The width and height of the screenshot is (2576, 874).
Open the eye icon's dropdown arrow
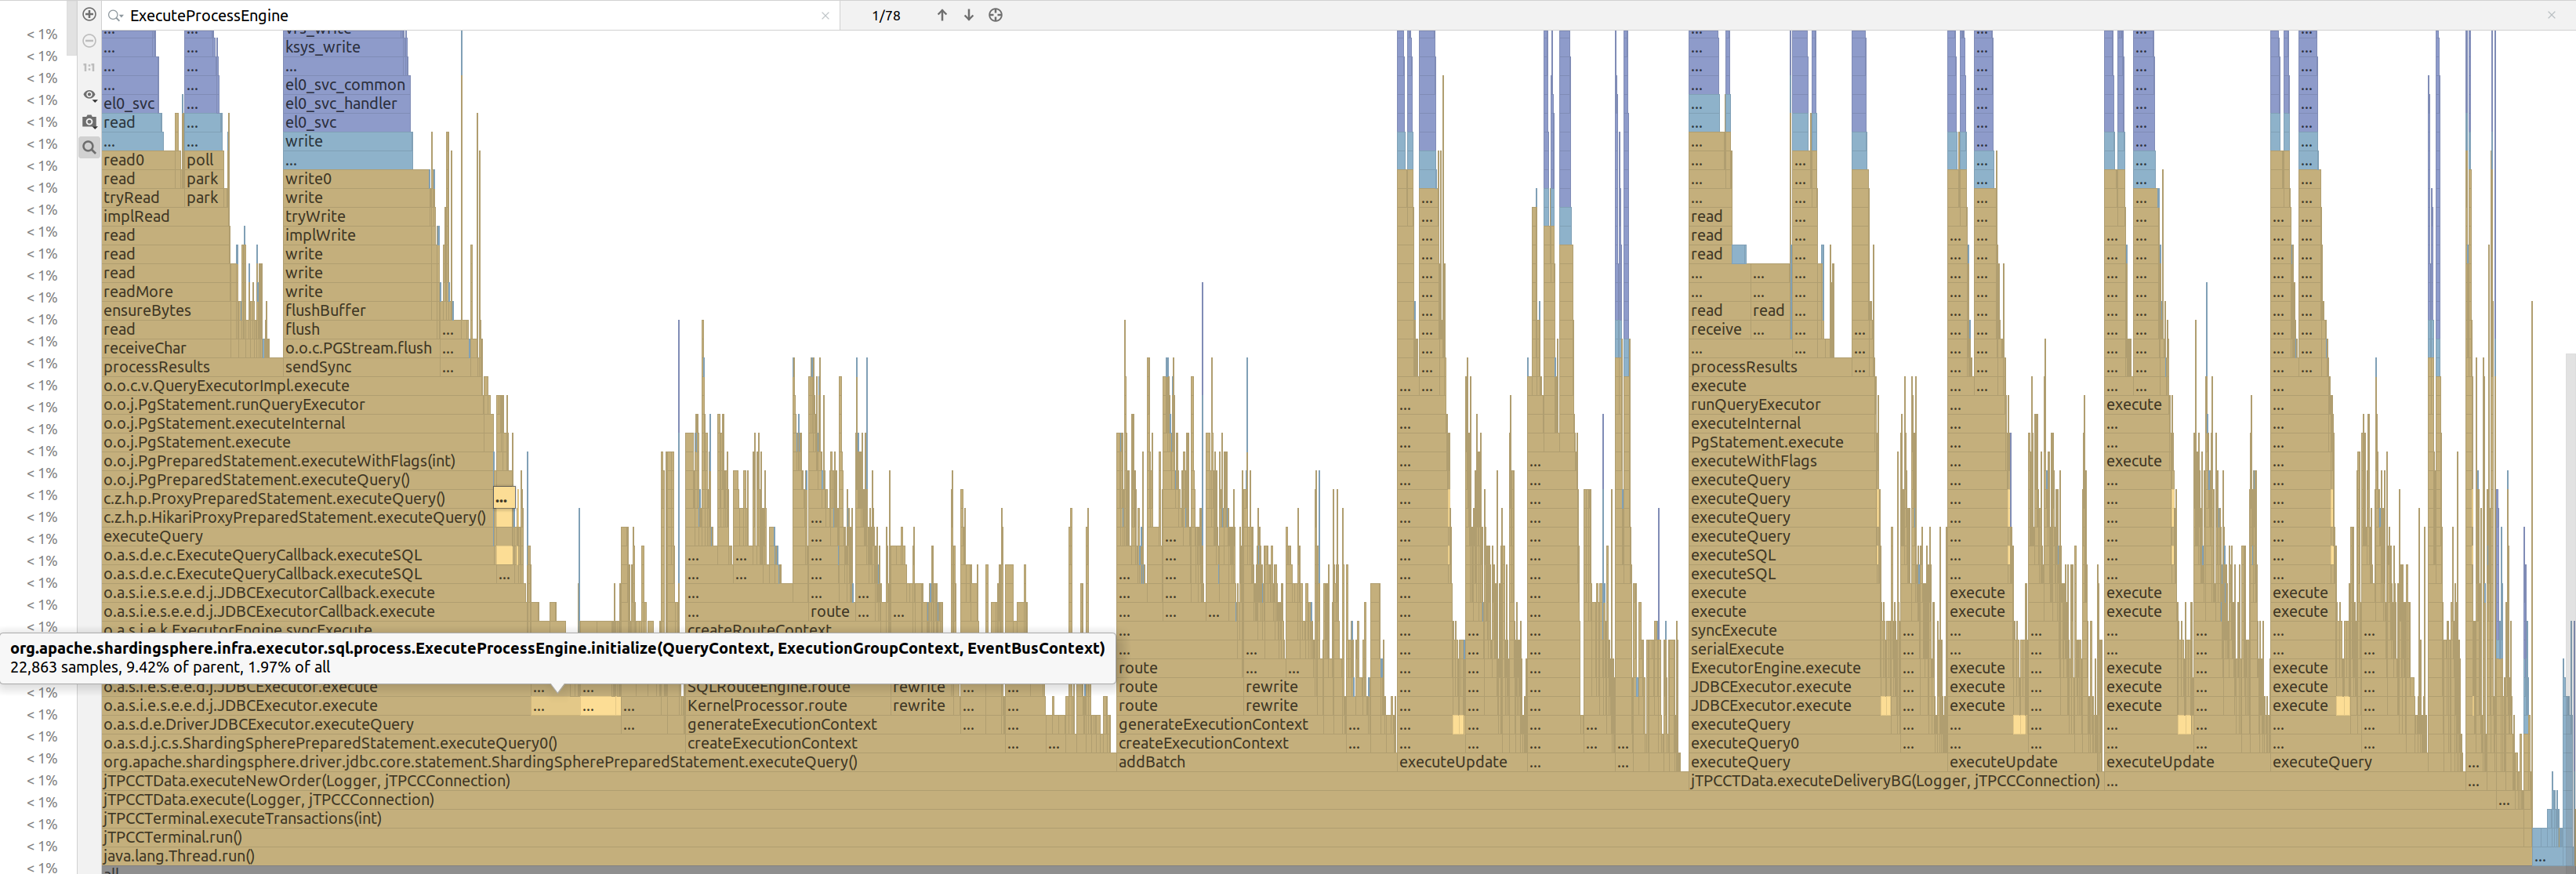[x=95, y=101]
